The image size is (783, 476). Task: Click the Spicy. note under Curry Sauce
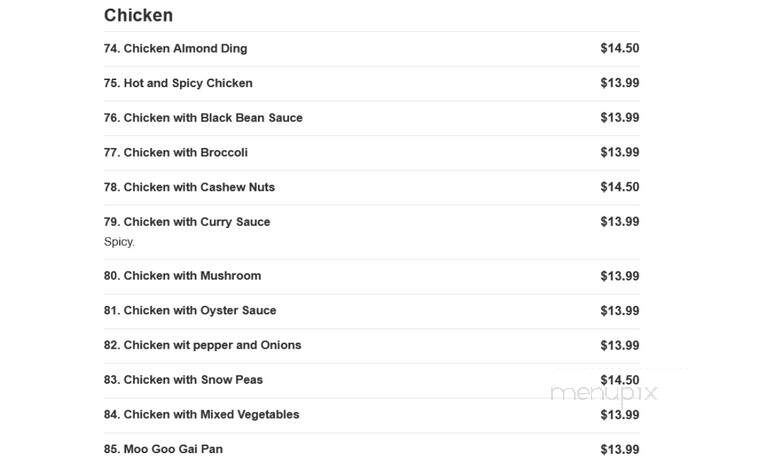[119, 242]
